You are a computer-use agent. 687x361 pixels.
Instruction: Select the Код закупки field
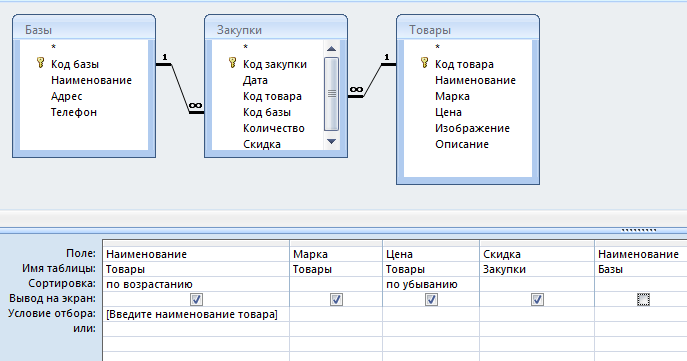(275, 64)
